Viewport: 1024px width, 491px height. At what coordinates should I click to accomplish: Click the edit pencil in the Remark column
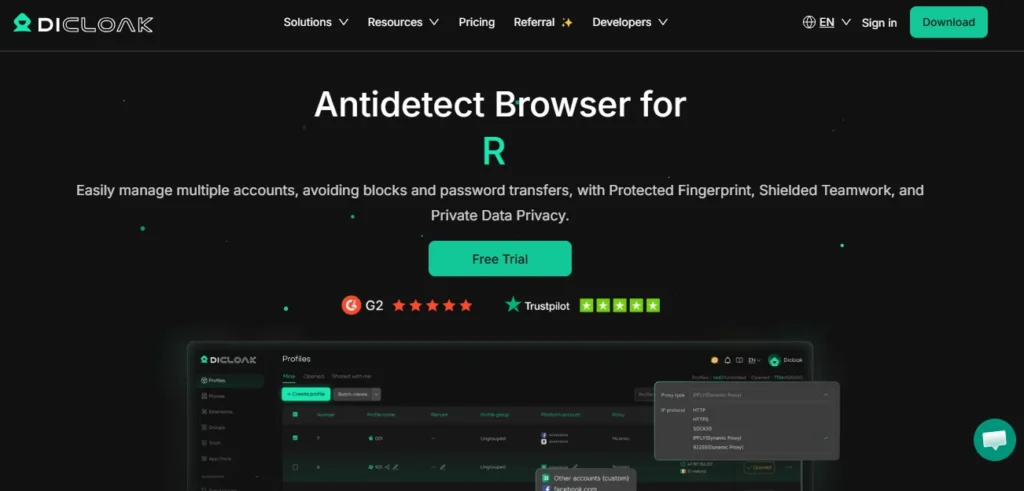(x=443, y=467)
